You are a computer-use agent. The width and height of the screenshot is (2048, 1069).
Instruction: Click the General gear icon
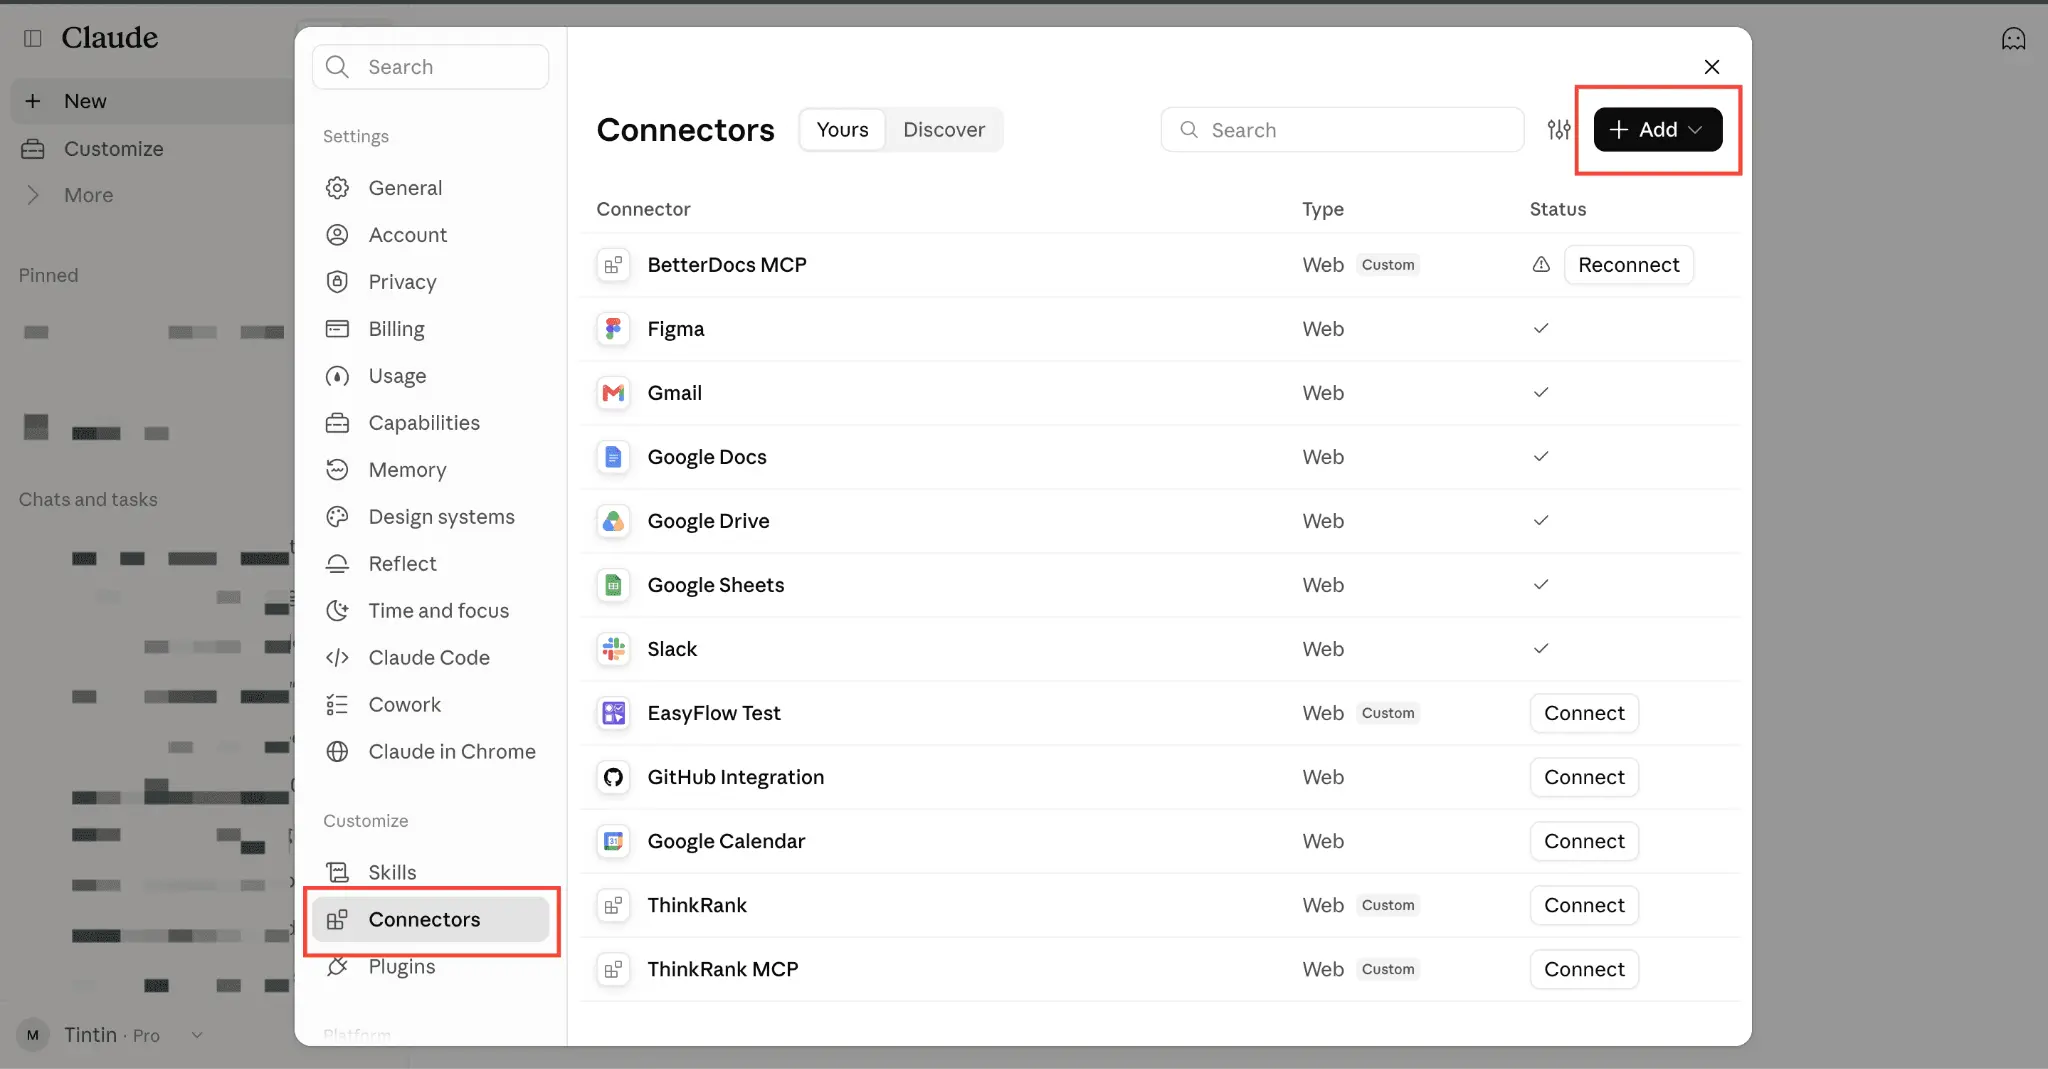pyautogui.click(x=338, y=188)
